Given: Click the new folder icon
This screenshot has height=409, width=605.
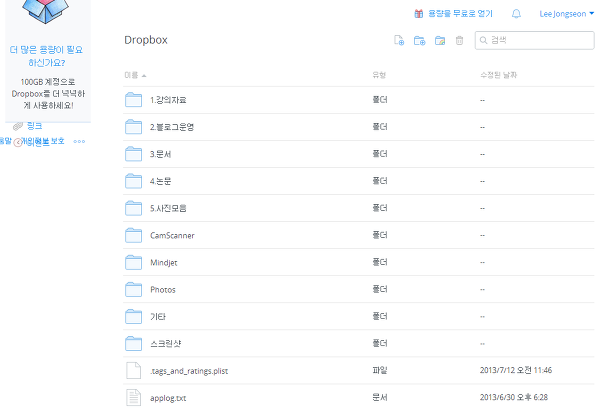Looking at the screenshot, I should [x=419, y=40].
